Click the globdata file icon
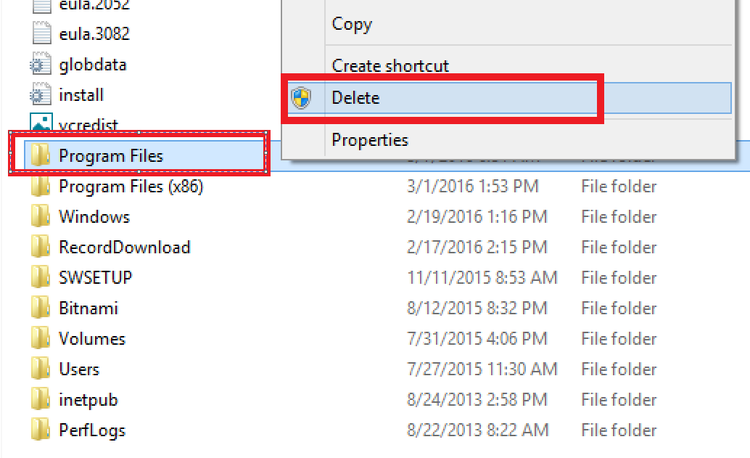This screenshot has height=458, width=750. (41, 65)
